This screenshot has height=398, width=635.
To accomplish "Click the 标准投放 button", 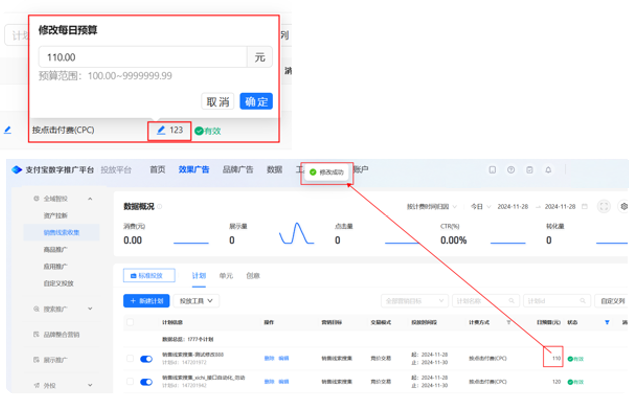I will [149, 276].
